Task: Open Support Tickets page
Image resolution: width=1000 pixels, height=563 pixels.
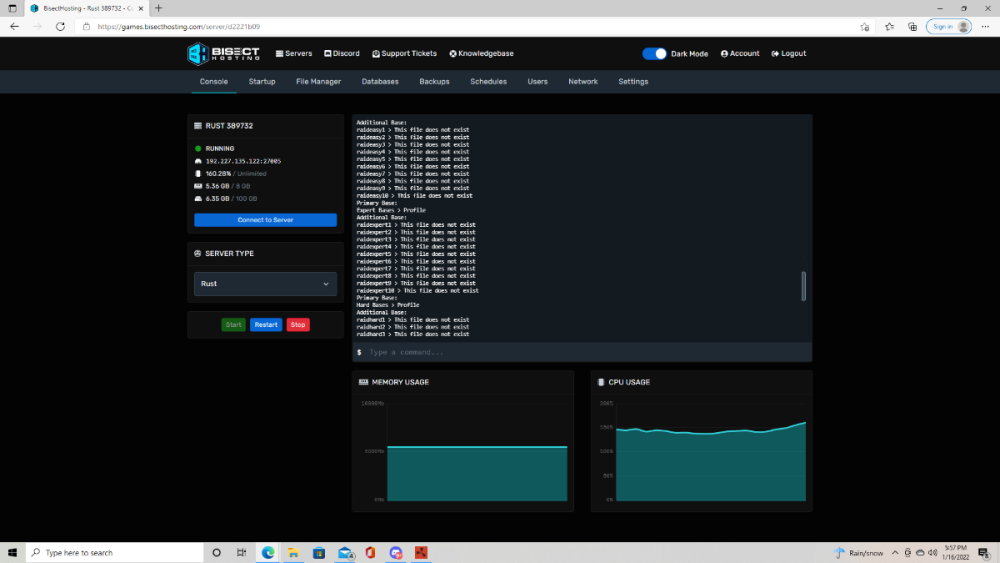Action: pos(404,54)
